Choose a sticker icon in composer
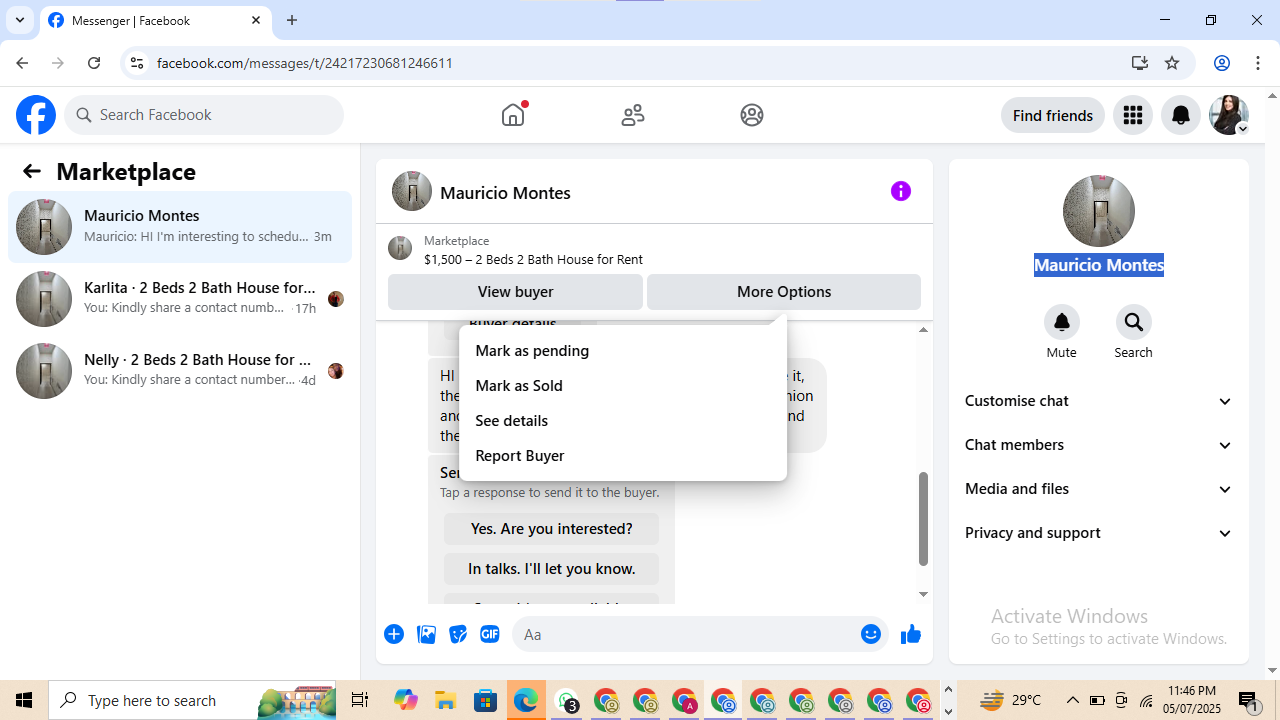Viewport: 1280px width, 720px height. (x=458, y=634)
